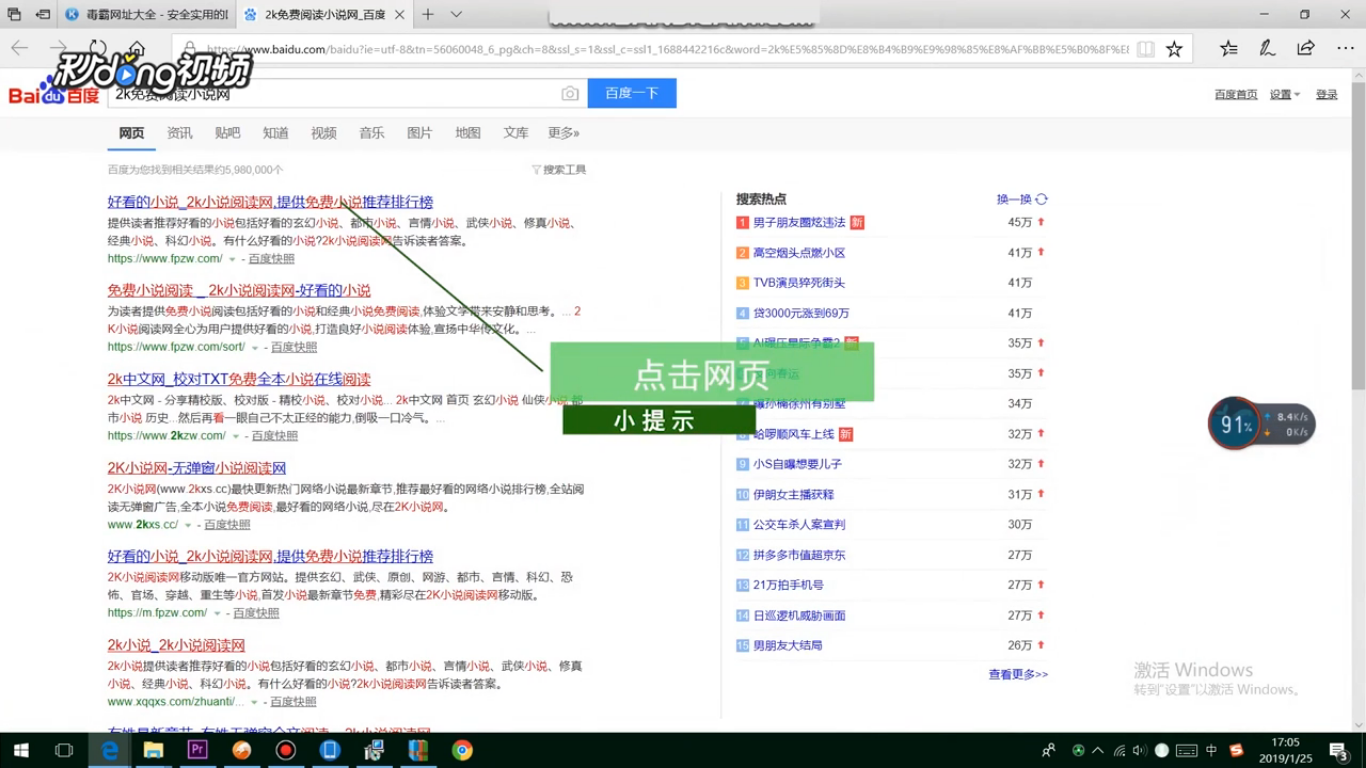Add page to favorites star icon
The height and width of the screenshot is (768, 1366).
pos(1174,49)
